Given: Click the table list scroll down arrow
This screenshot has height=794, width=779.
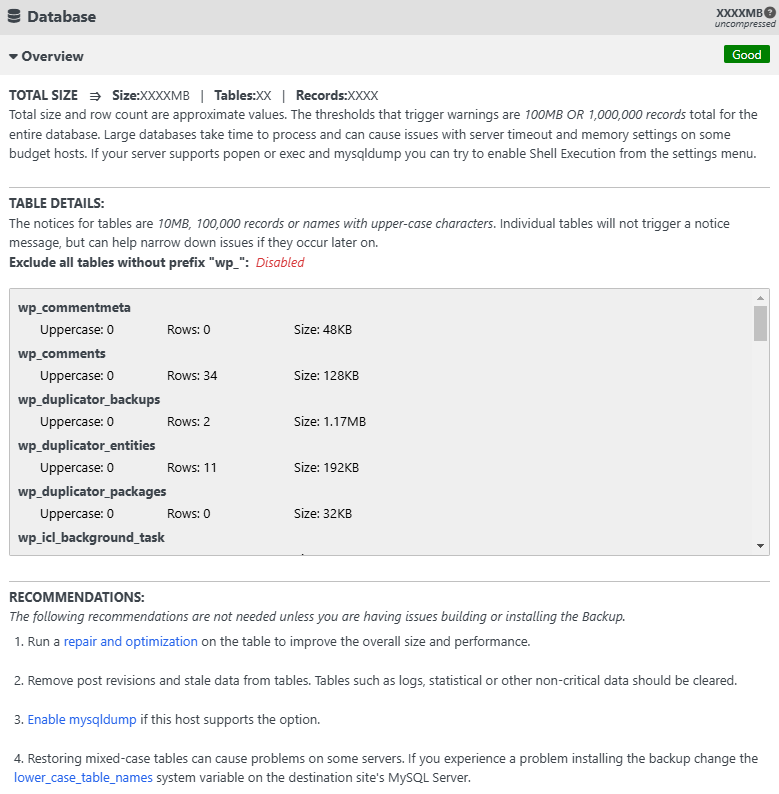Looking at the screenshot, I should [761, 546].
